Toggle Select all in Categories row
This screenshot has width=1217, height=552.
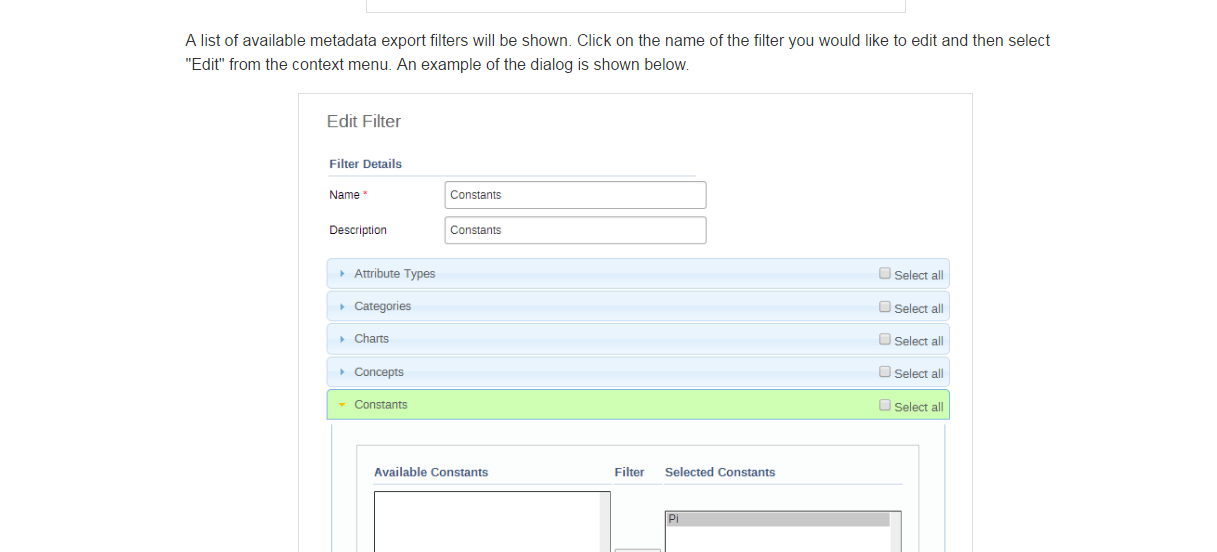coord(885,306)
